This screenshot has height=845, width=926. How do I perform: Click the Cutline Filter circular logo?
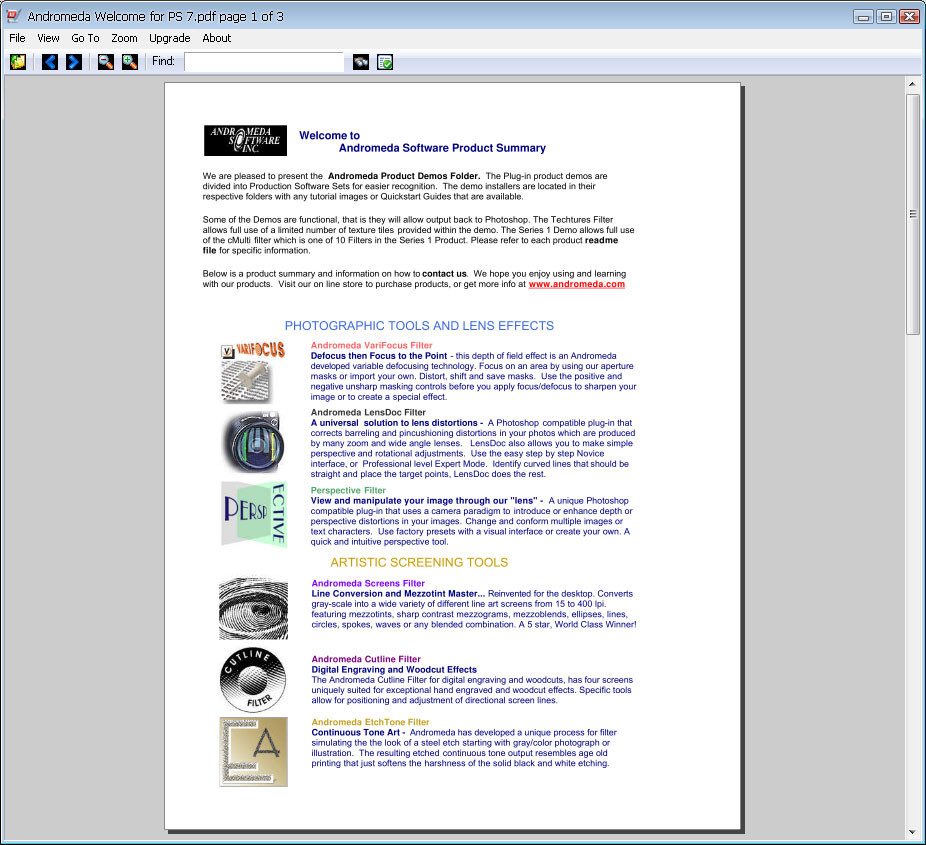253,680
